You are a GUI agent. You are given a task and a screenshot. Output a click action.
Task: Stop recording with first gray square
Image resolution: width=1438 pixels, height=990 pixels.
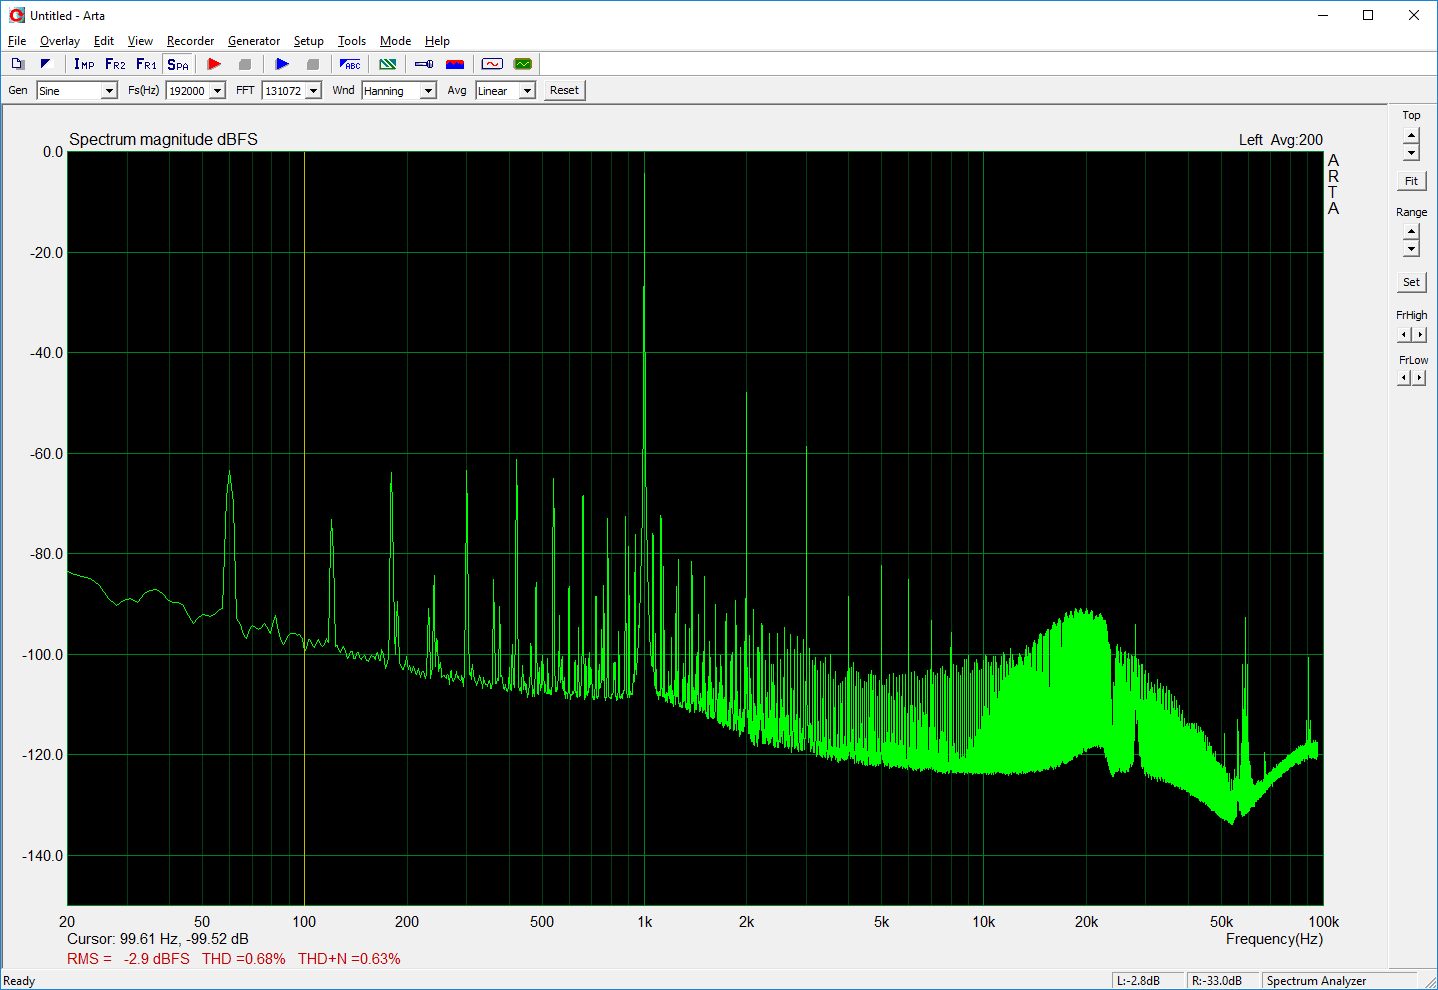(245, 64)
